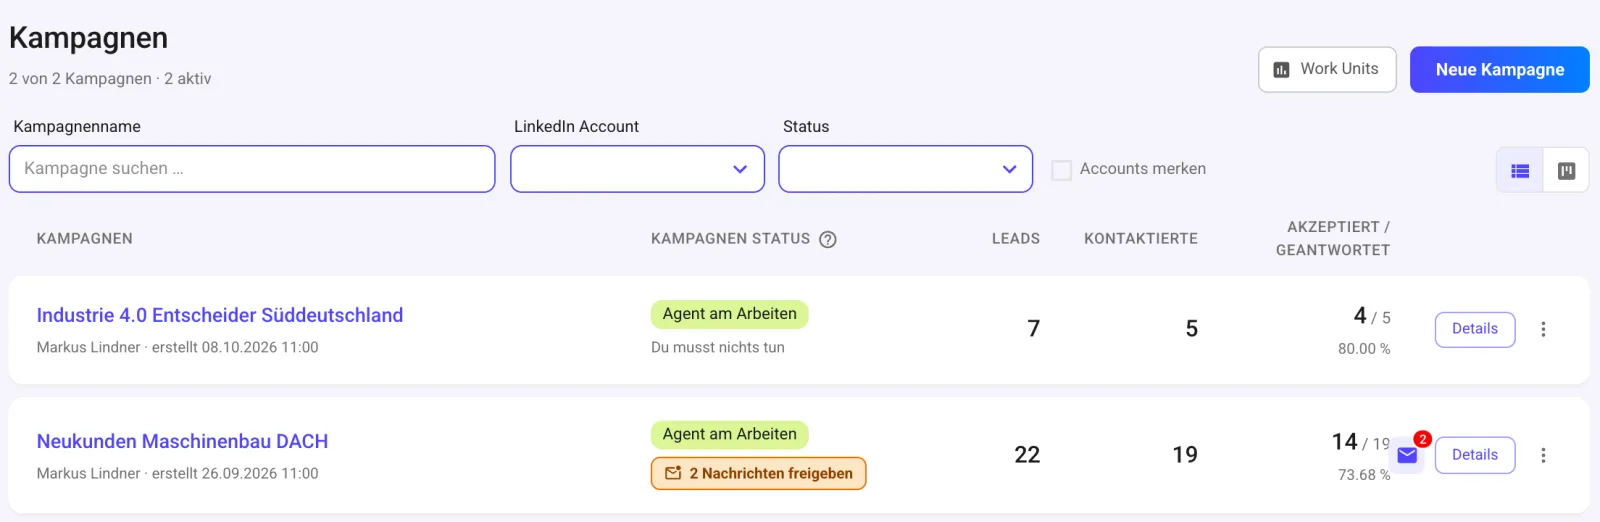Open the mail icon with 2 notifications
The width and height of the screenshot is (1600, 522).
pyautogui.click(x=1408, y=455)
